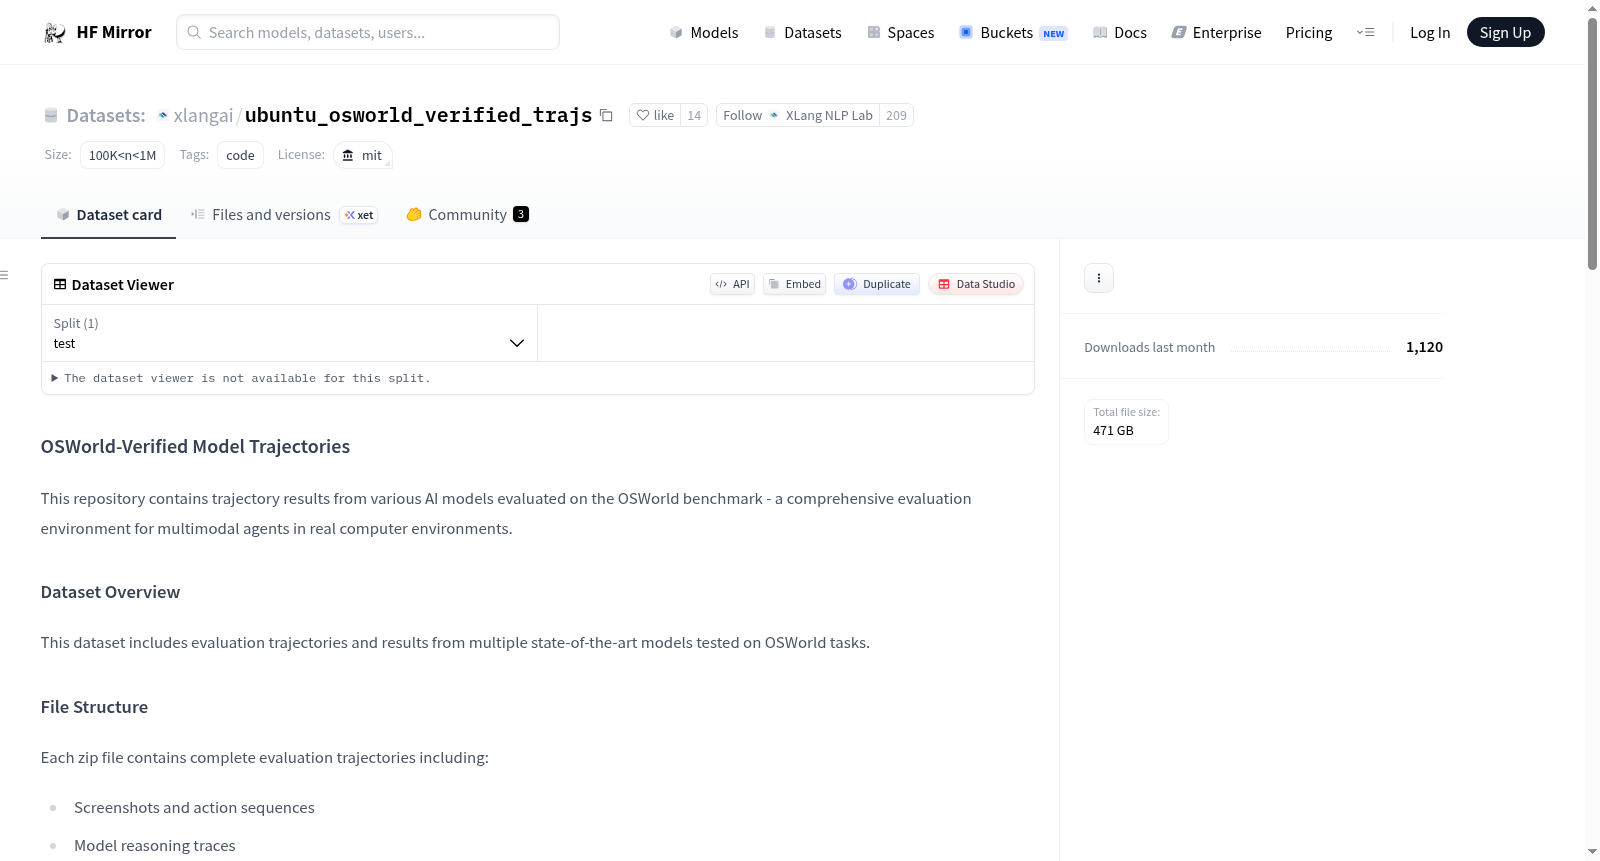1600x861 pixels.
Task: Click the Dataset Overview heading
Action: [110, 592]
